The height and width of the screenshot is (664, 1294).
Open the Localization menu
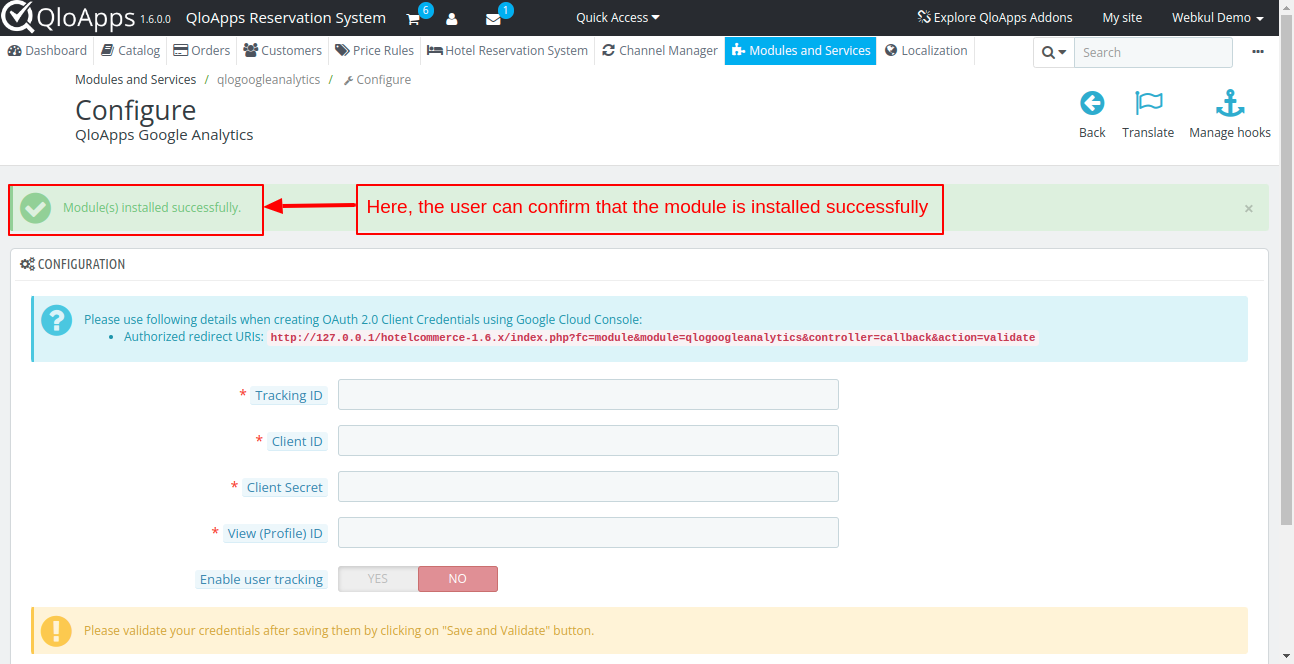point(926,50)
